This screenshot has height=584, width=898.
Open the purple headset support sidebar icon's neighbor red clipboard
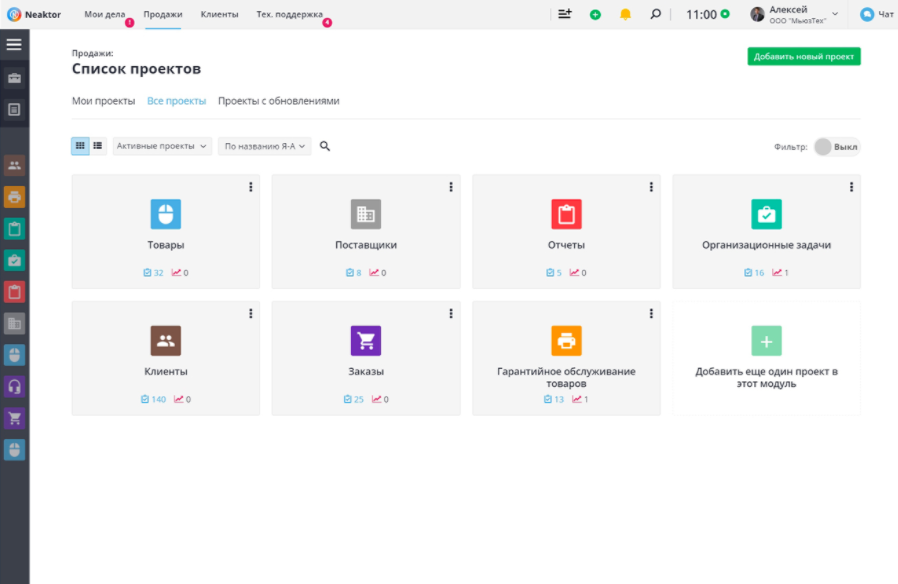(x=14, y=292)
